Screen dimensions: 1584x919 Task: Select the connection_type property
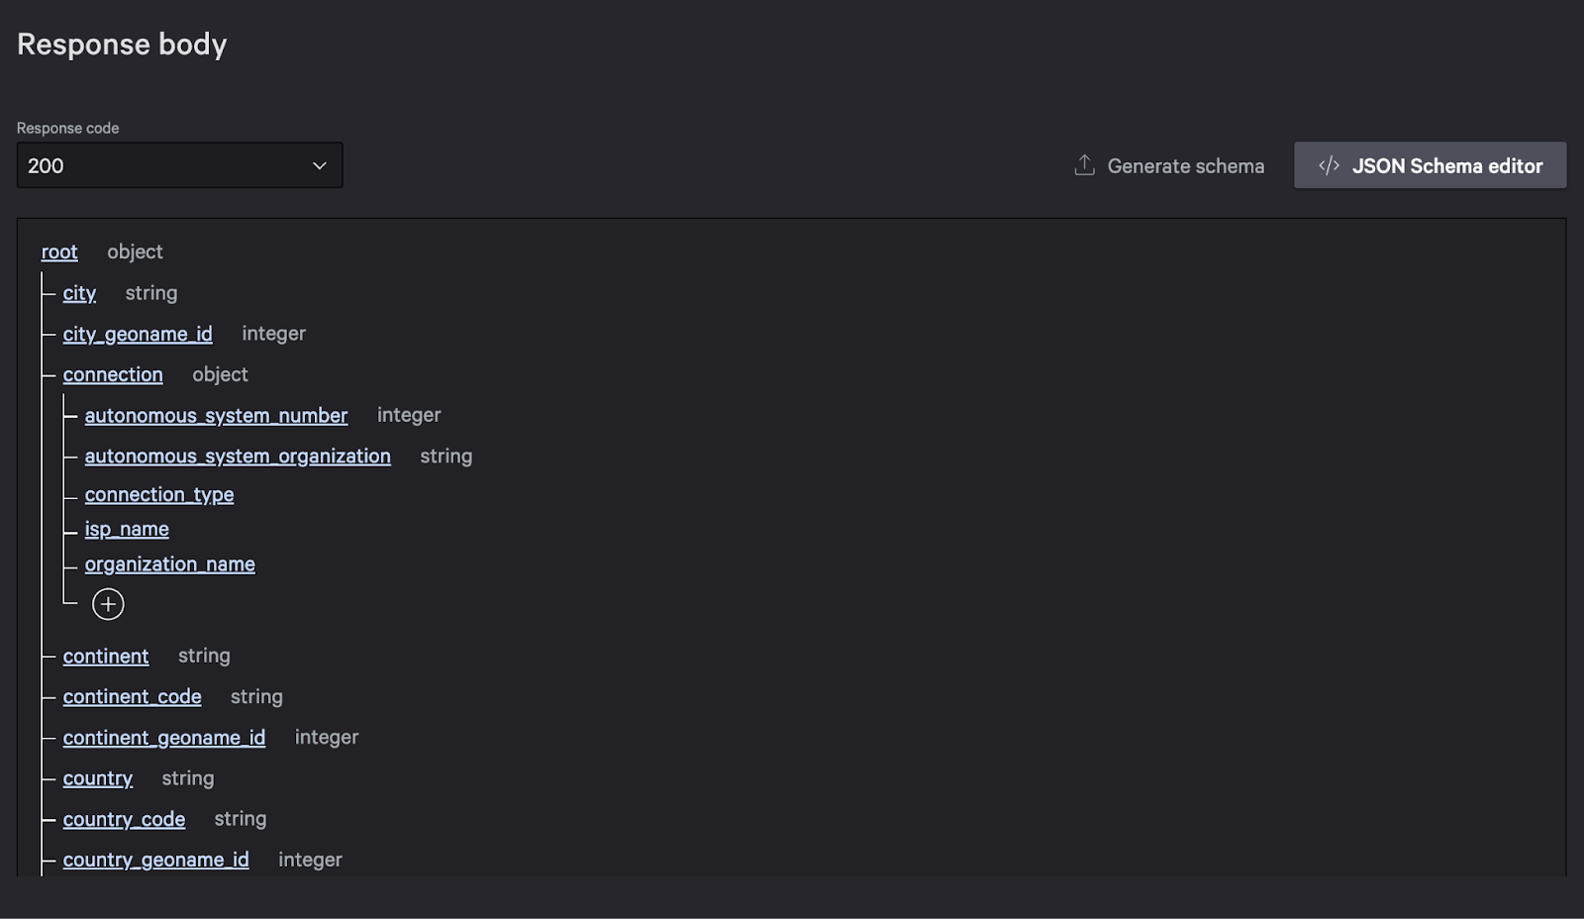click(x=159, y=494)
